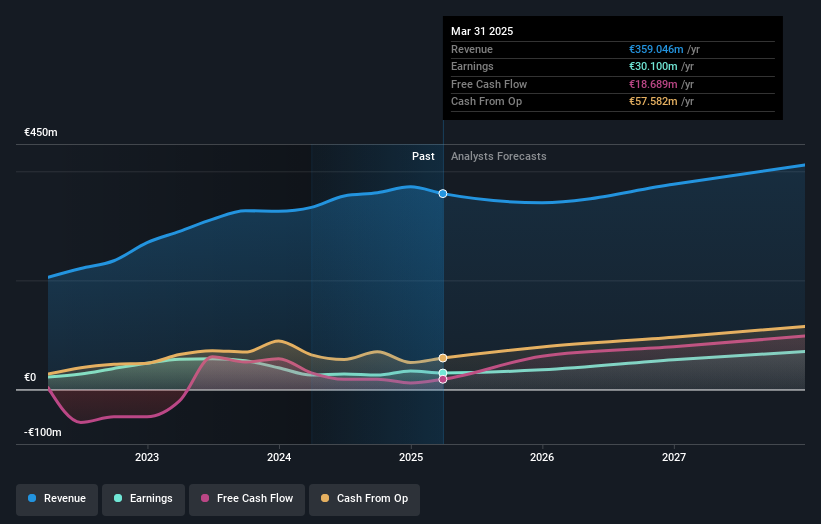The width and height of the screenshot is (821, 524).
Task: Click the €18.689m free cash flow value
Action: (653, 84)
